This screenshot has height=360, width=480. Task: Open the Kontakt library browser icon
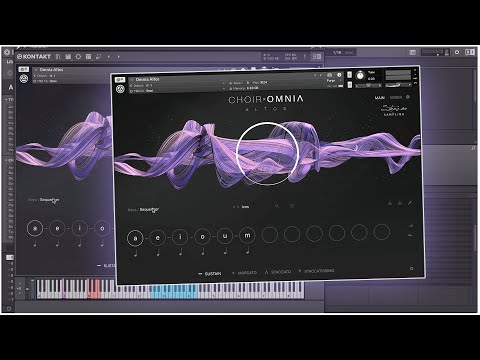tap(58, 57)
